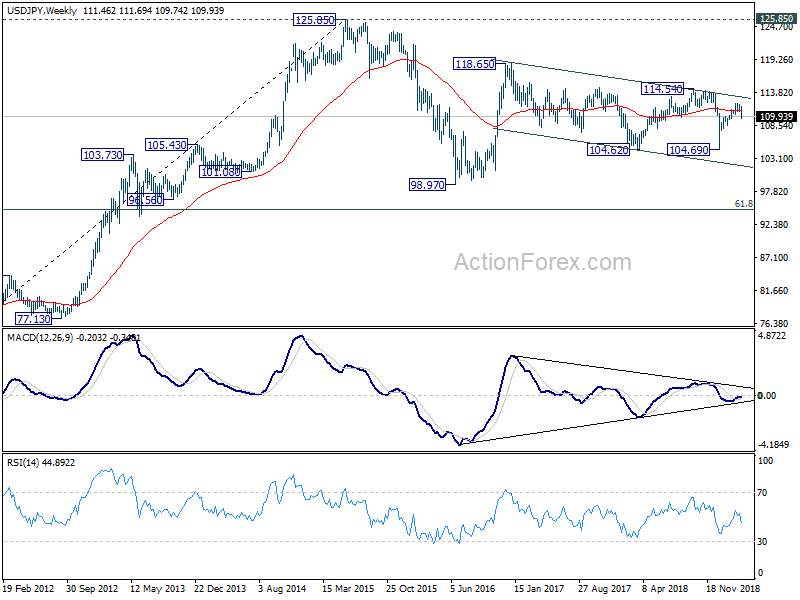Click the 104.690 price label
Image resolution: width=800 pixels, height=600 pixels.
689,149
